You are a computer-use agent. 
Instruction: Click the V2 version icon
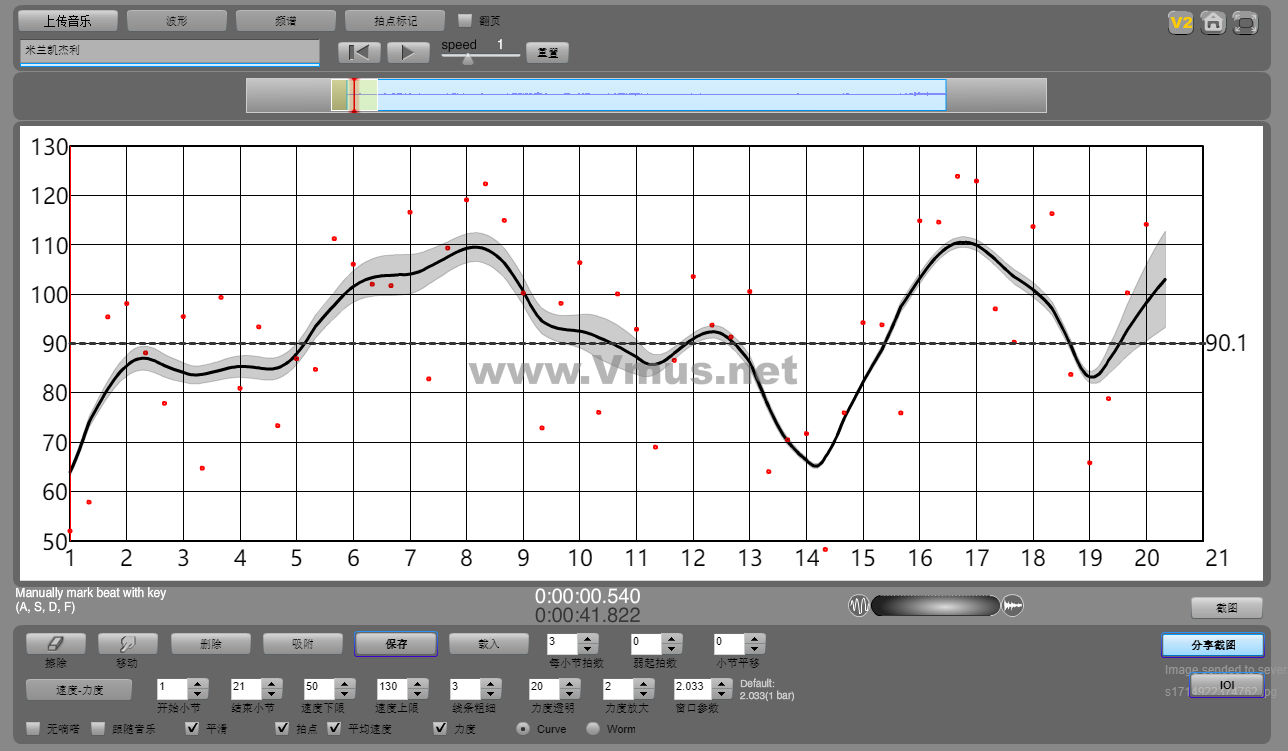tap(1181, 23)
